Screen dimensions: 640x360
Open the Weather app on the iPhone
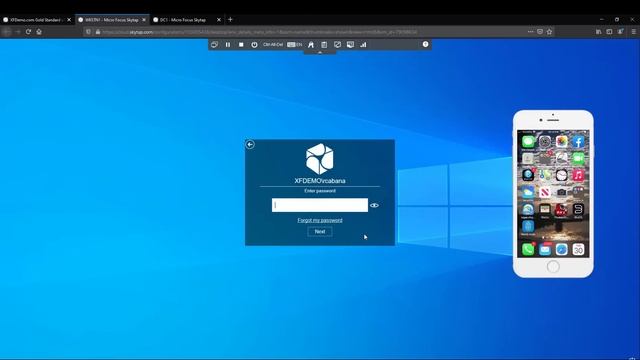click(528, 192)
